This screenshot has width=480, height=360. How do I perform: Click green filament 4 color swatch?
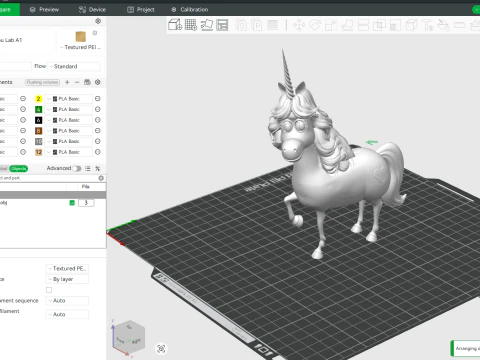click(x=39, y=109)
